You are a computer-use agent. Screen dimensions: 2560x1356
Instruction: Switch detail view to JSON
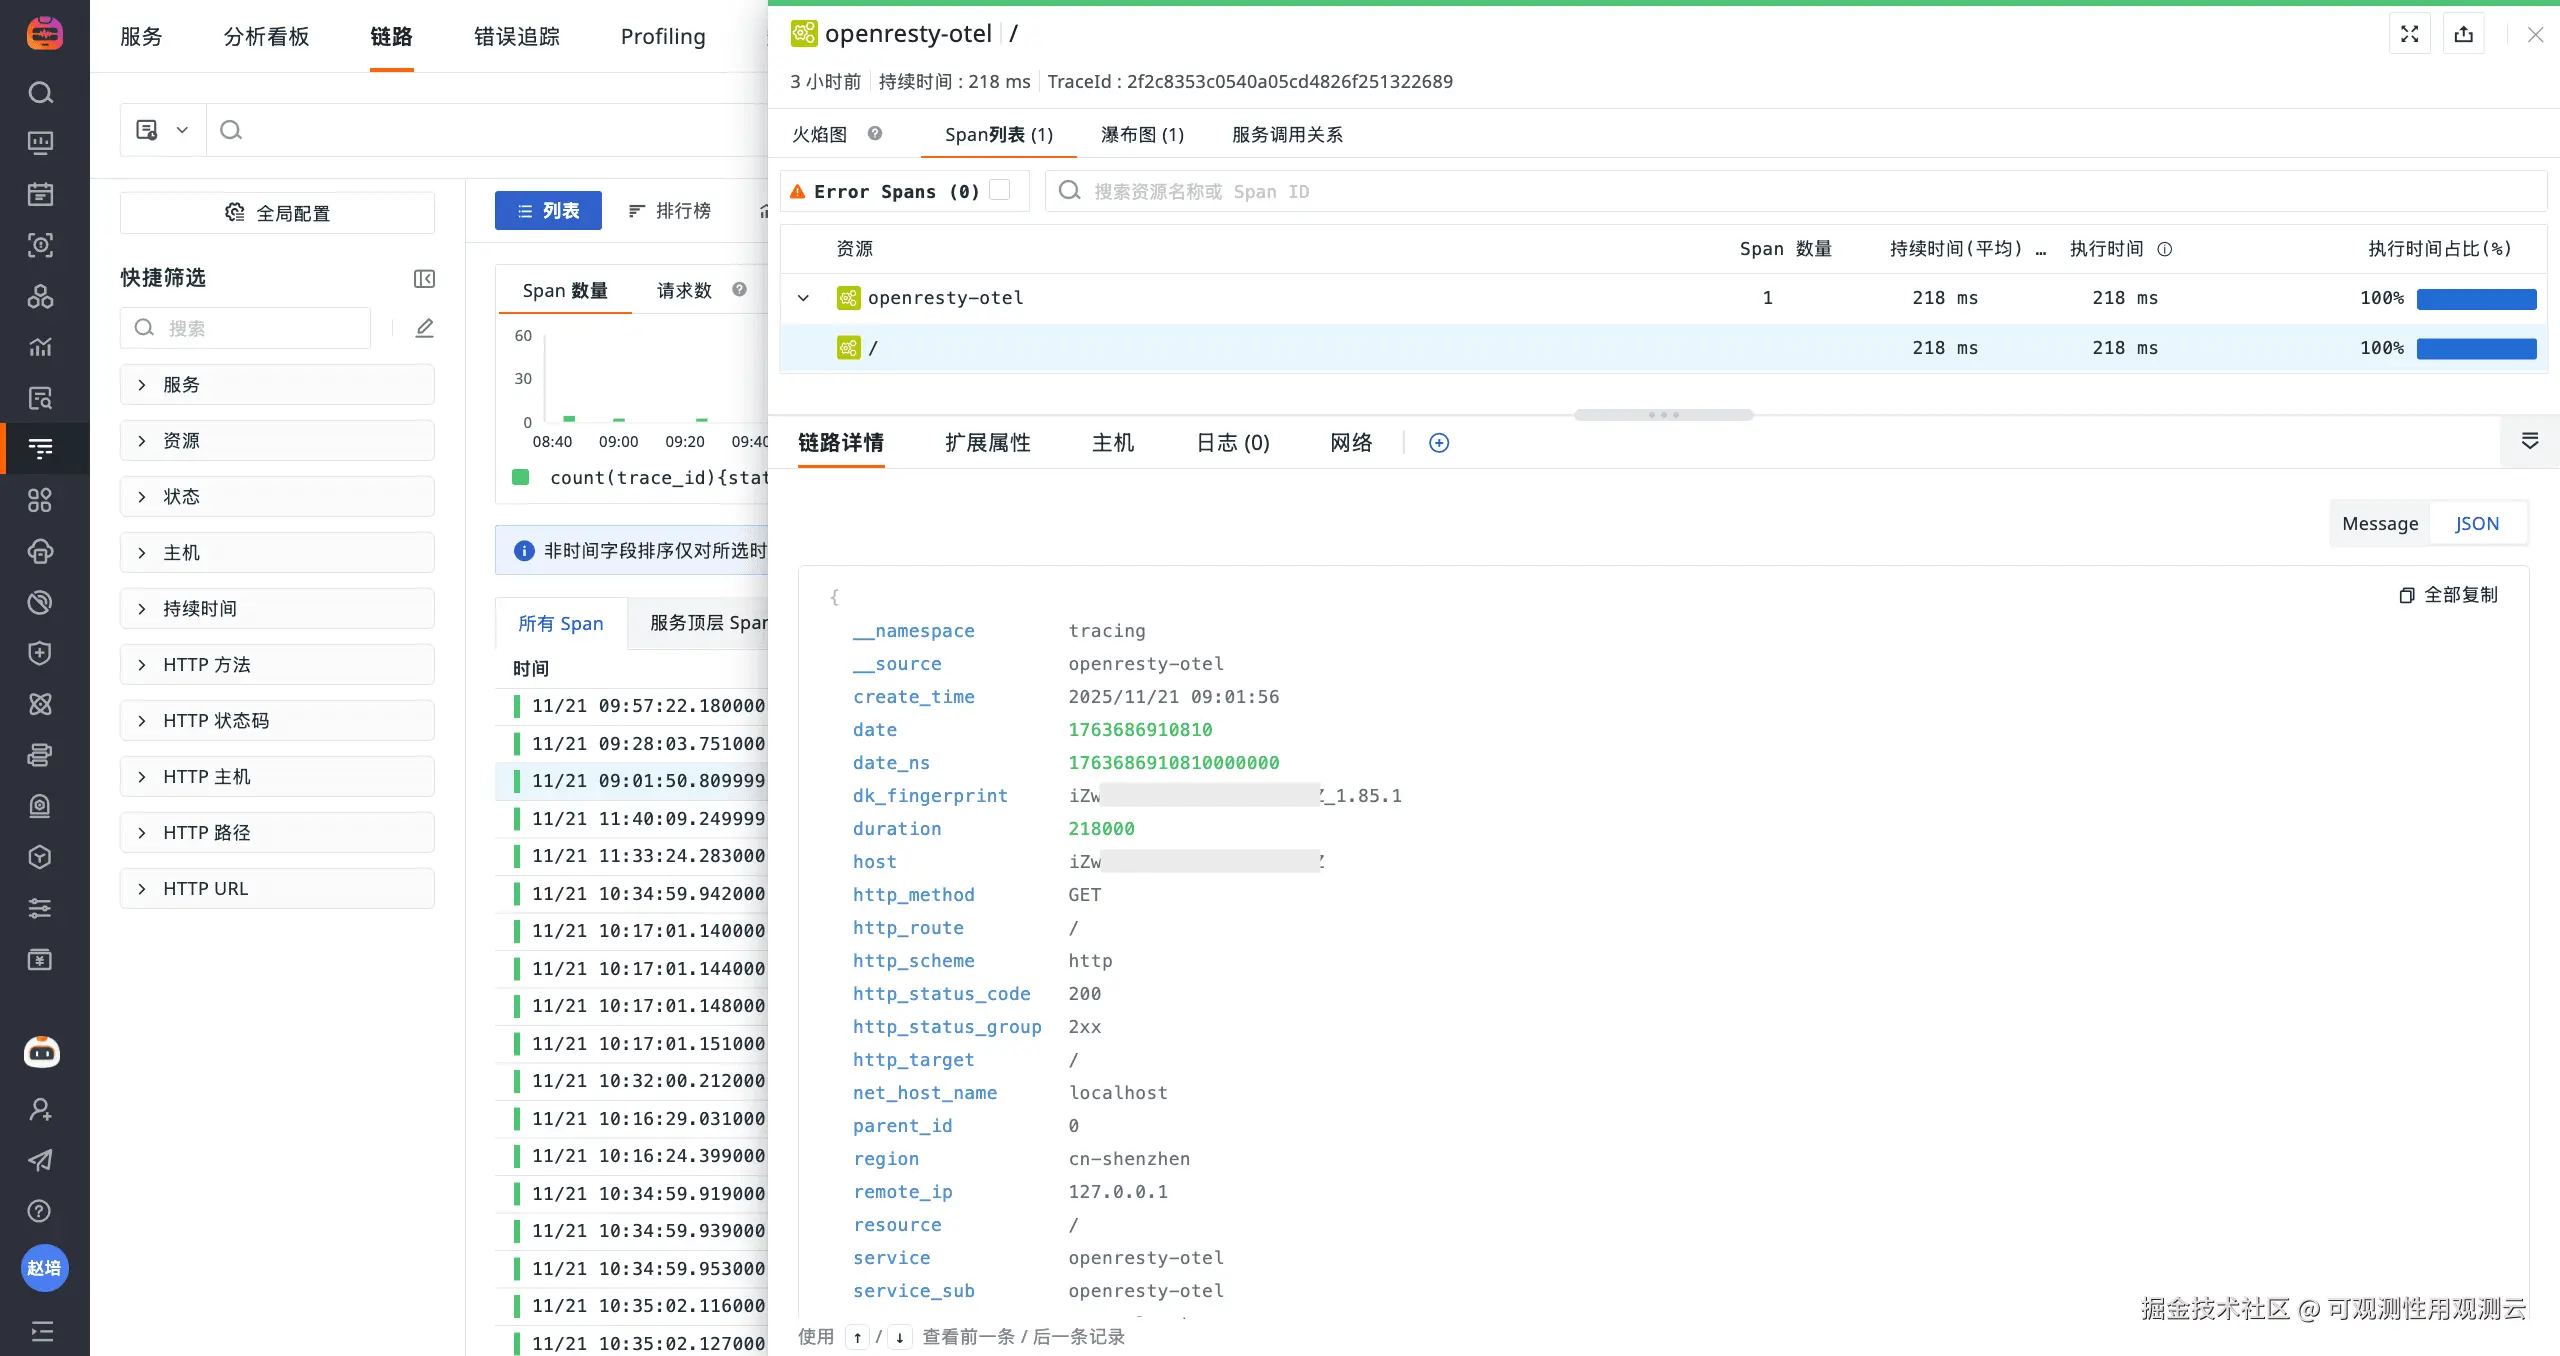pos(2476,524)
